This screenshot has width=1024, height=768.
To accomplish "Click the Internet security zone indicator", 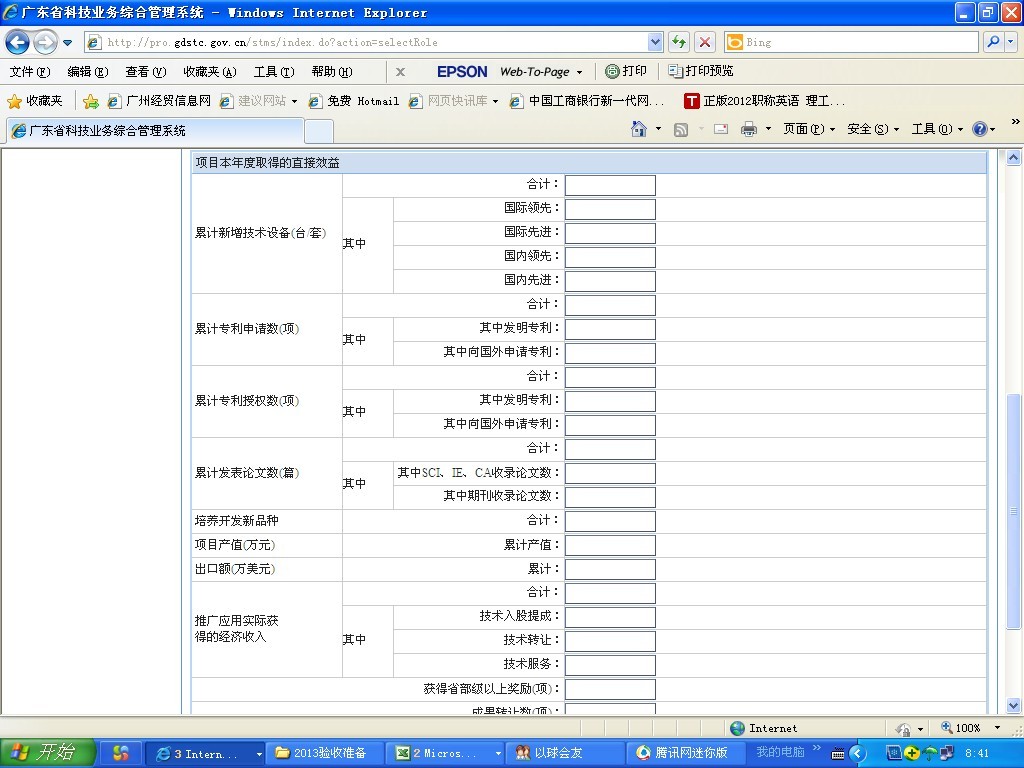I will pyautogui.click(x=764, y=728).
